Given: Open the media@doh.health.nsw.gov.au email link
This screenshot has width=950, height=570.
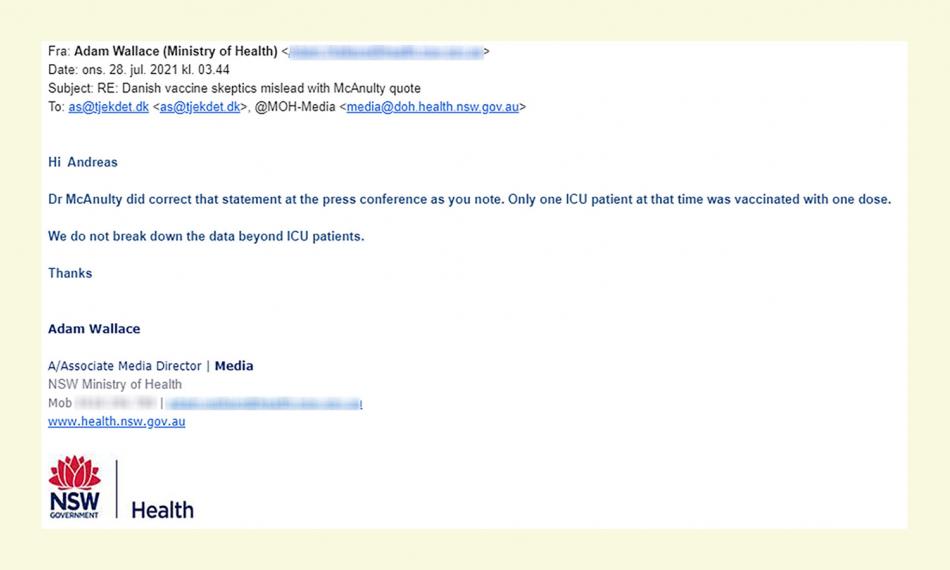Looking at the screenshot, I should point(432,107).
